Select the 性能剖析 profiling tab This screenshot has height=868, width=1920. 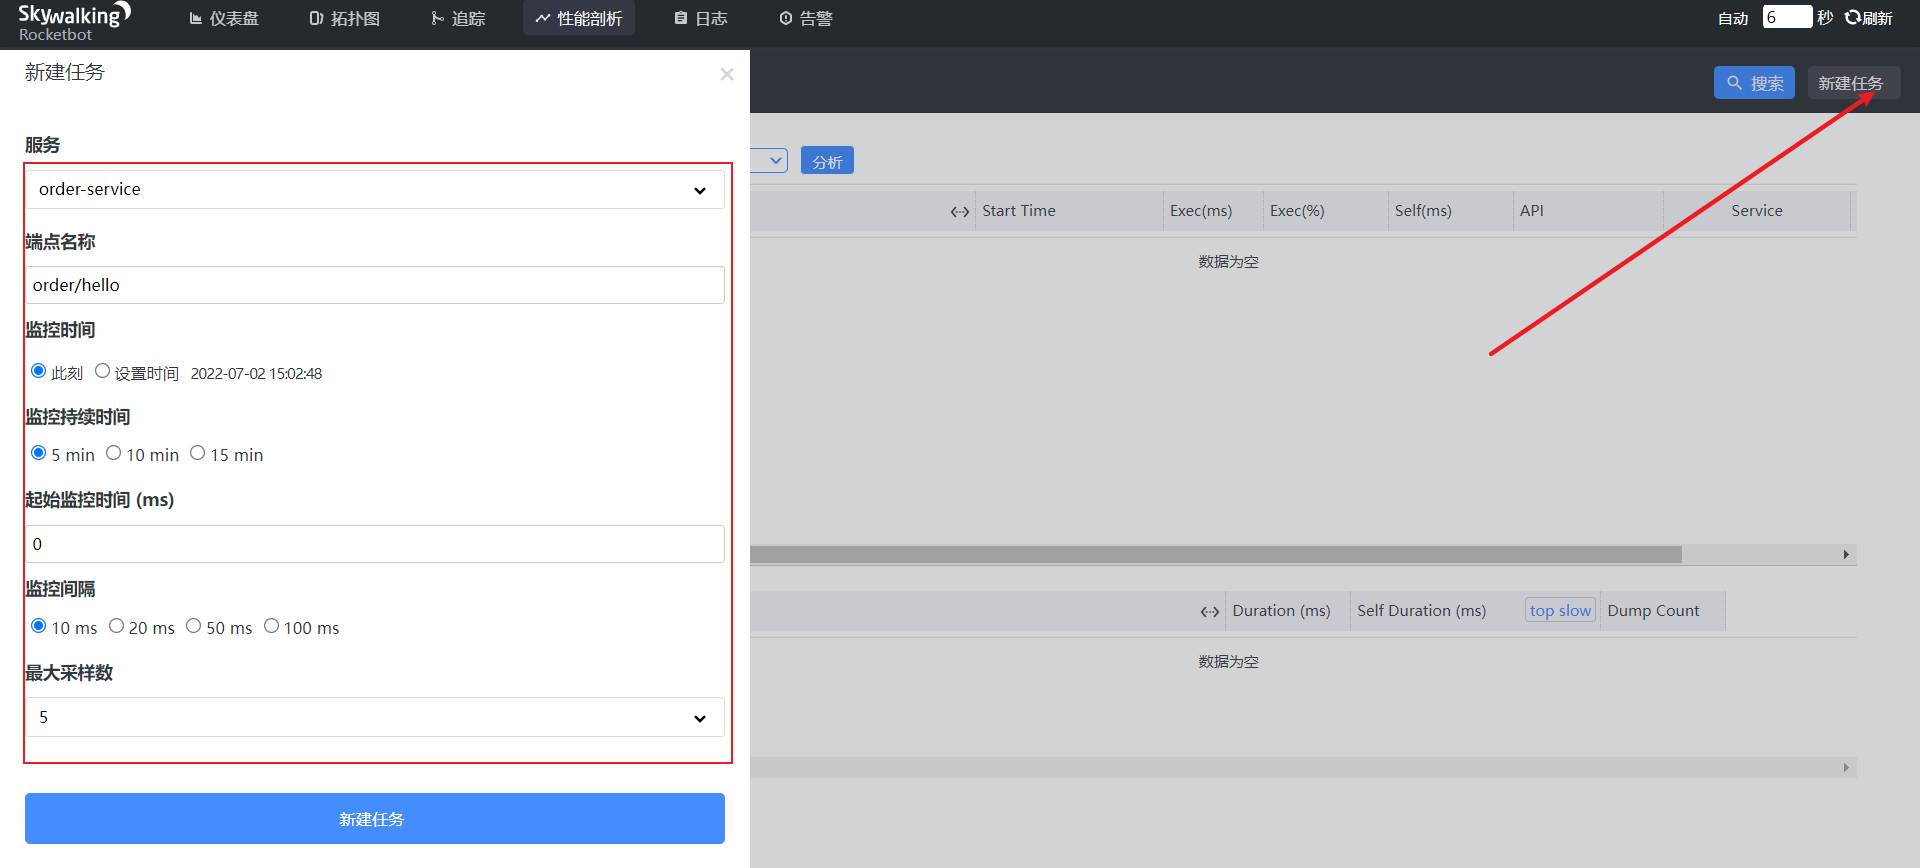point(579,18)
